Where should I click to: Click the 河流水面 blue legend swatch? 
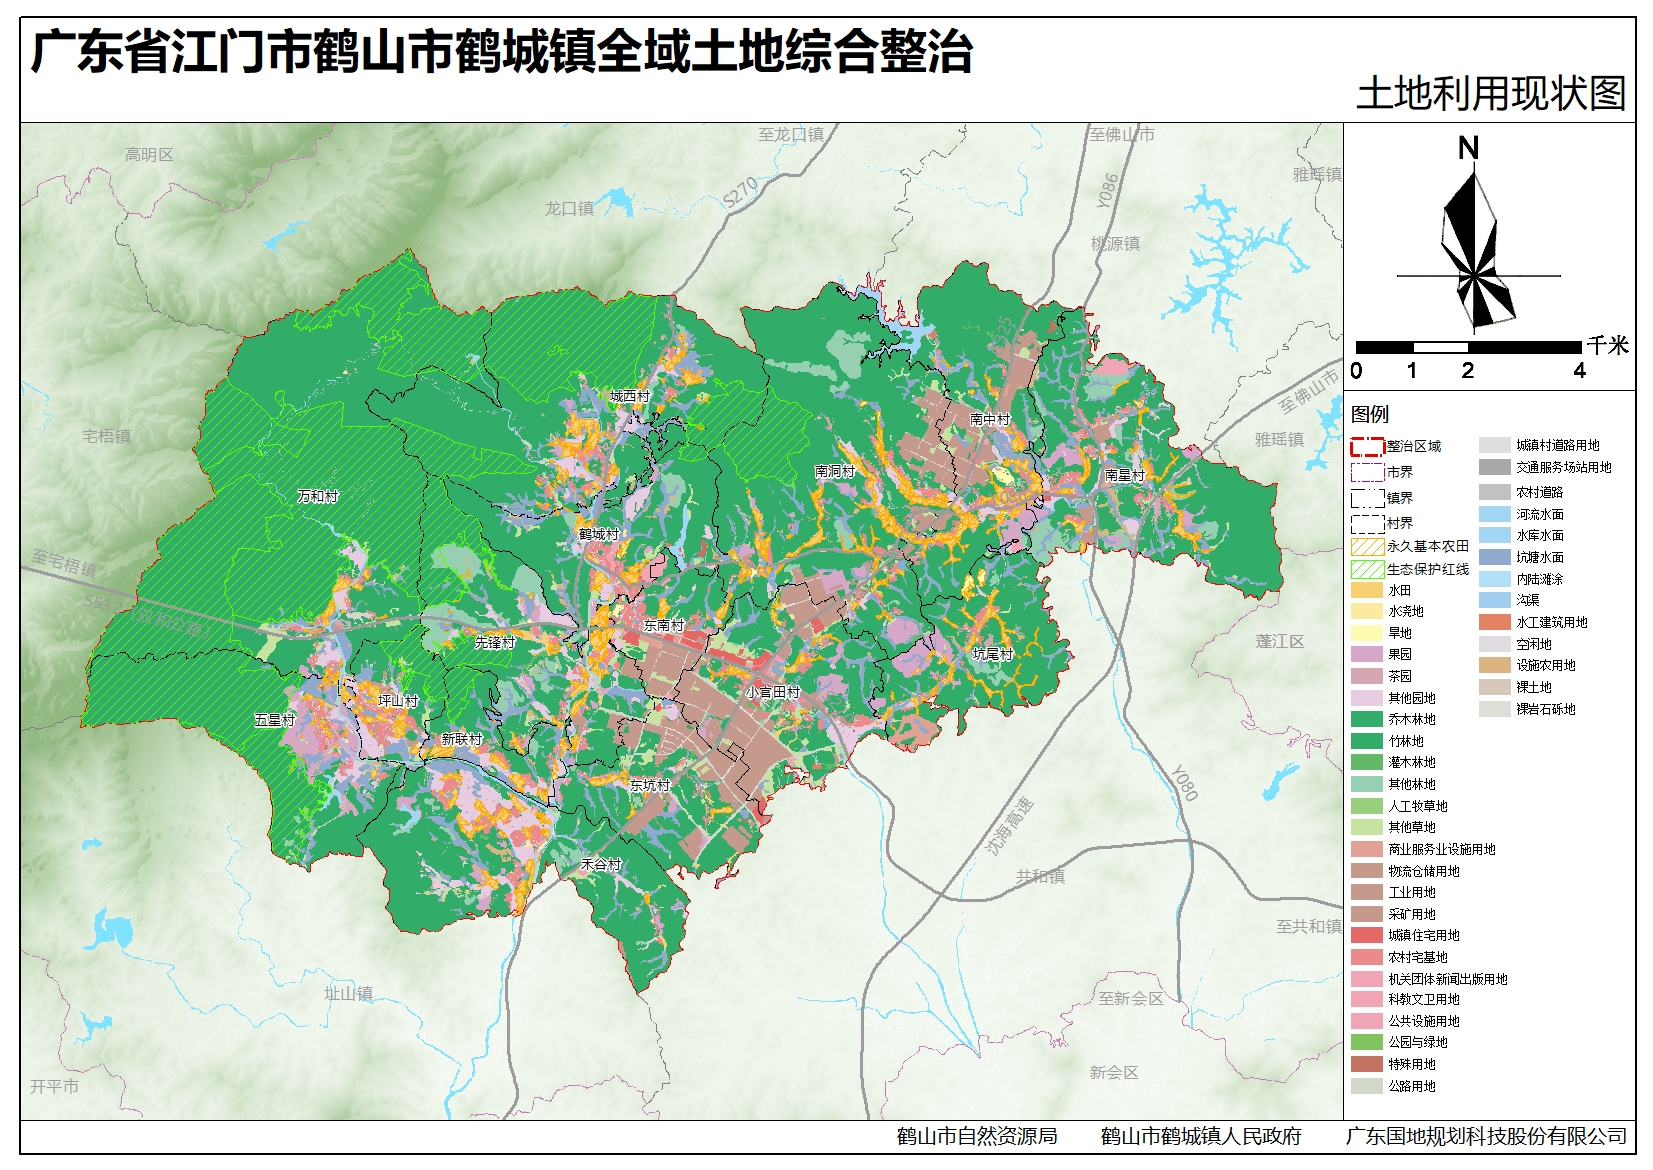tap(1495, 514)
